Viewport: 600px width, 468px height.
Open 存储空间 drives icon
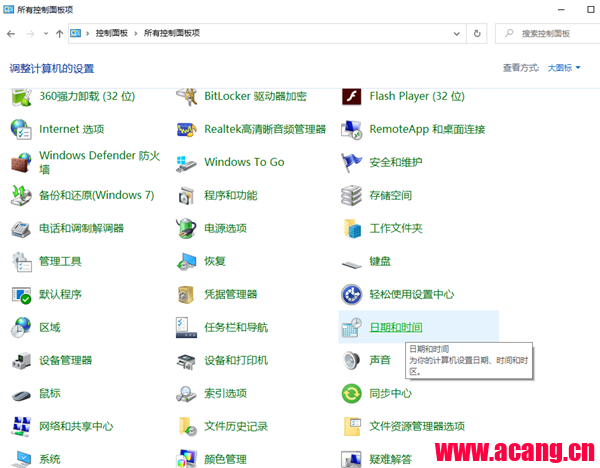point(351,195)
